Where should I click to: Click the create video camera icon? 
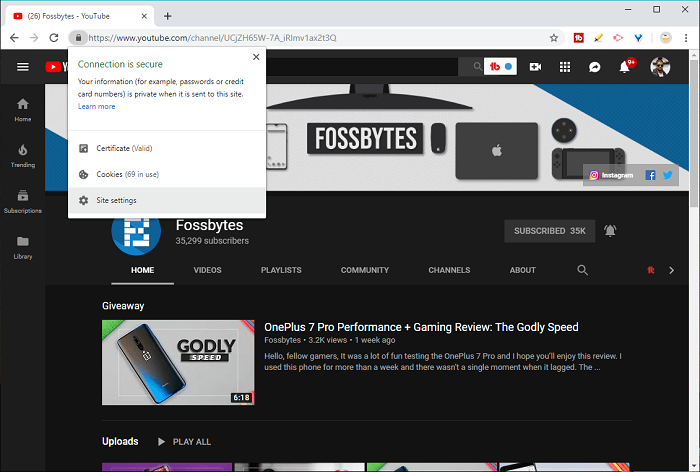click(535, 67)
